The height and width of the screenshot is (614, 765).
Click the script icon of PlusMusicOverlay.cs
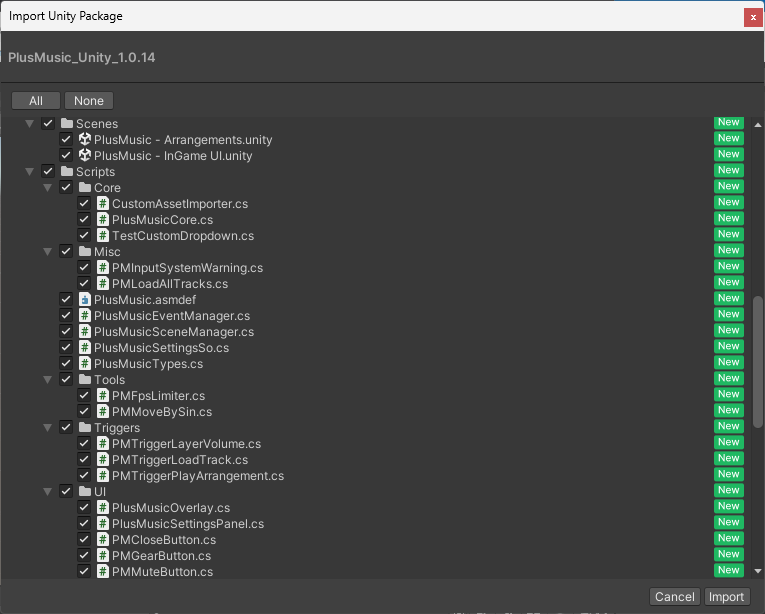102,508
